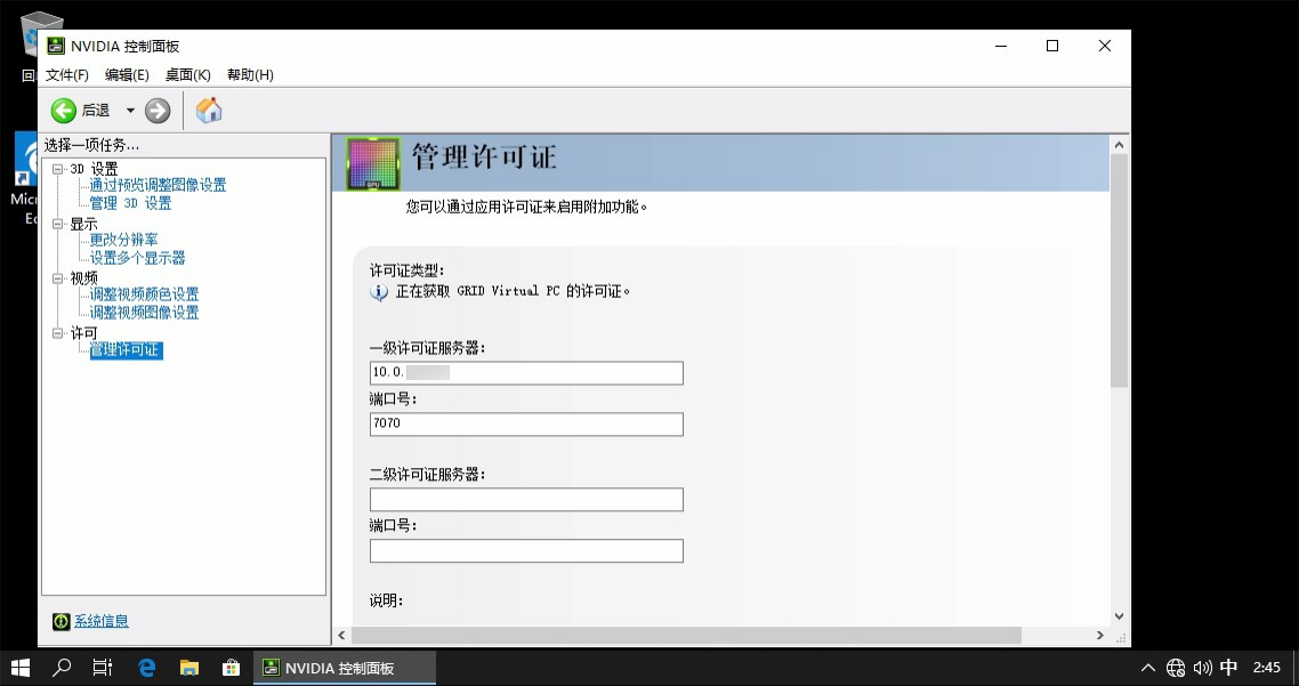The height and width of the screenshot is (686, 1299).
Task: Click the vertical scrollbar down arrow
Action: click(x=1119, y=616)
